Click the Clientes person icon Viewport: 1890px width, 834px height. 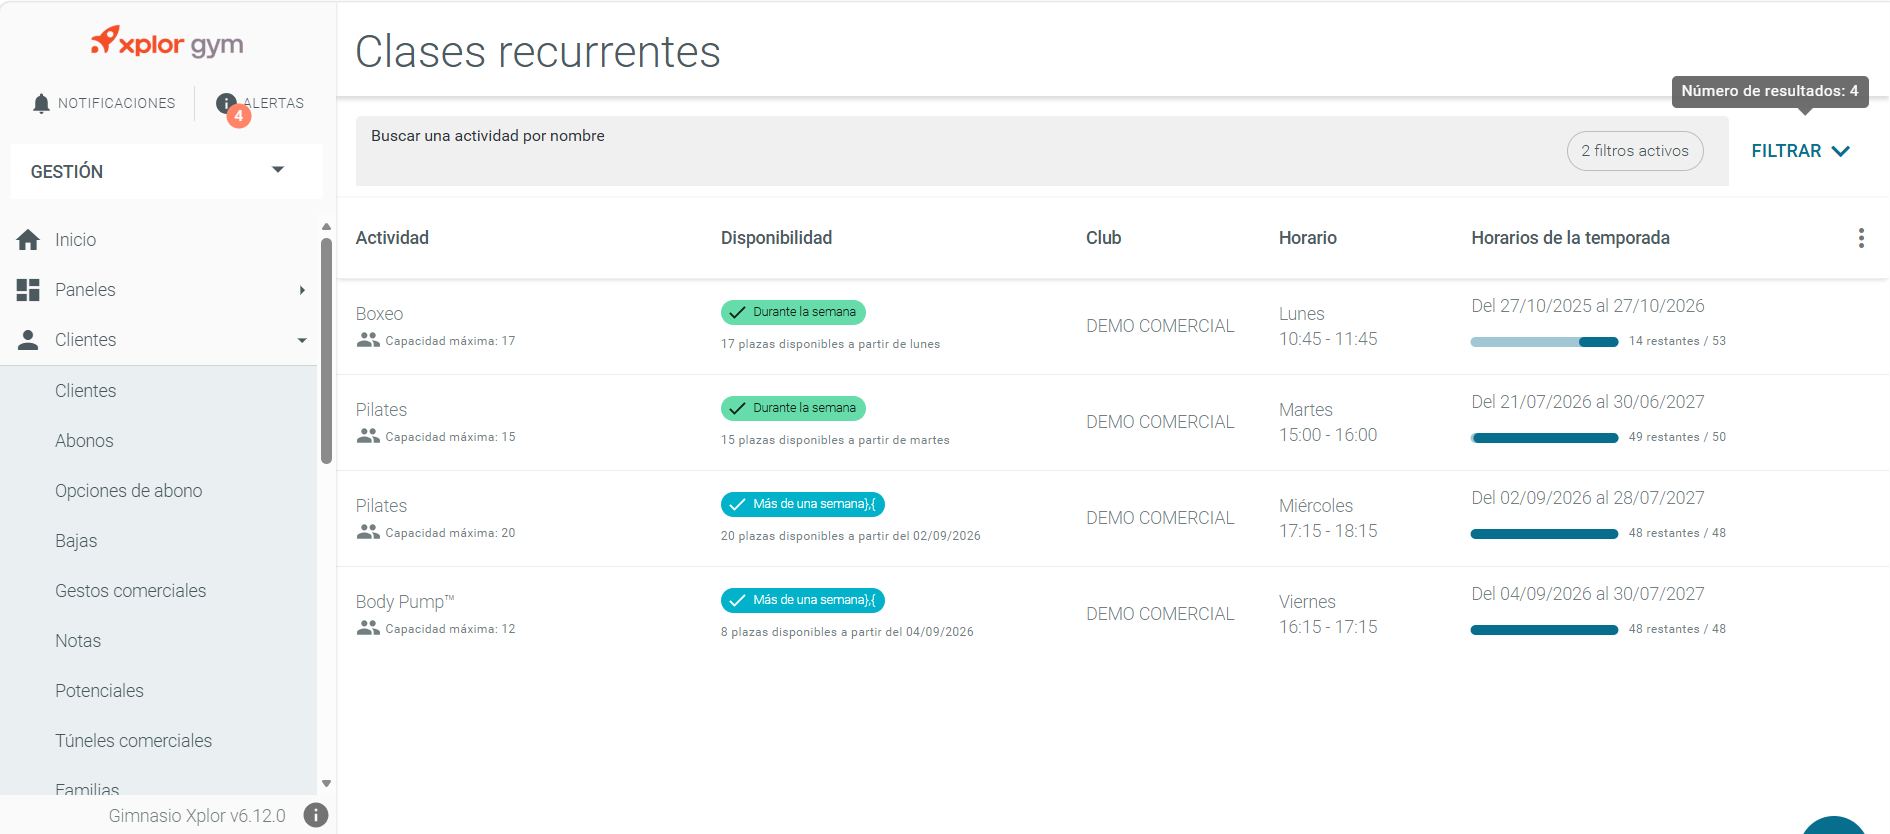tap(28, 340)
